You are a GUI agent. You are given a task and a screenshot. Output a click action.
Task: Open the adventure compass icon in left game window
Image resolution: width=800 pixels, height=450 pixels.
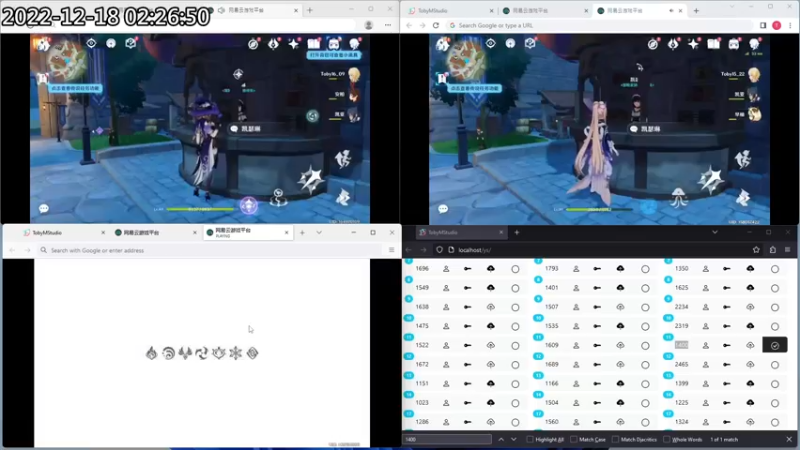pyautogui.click(x=253, y=44)
